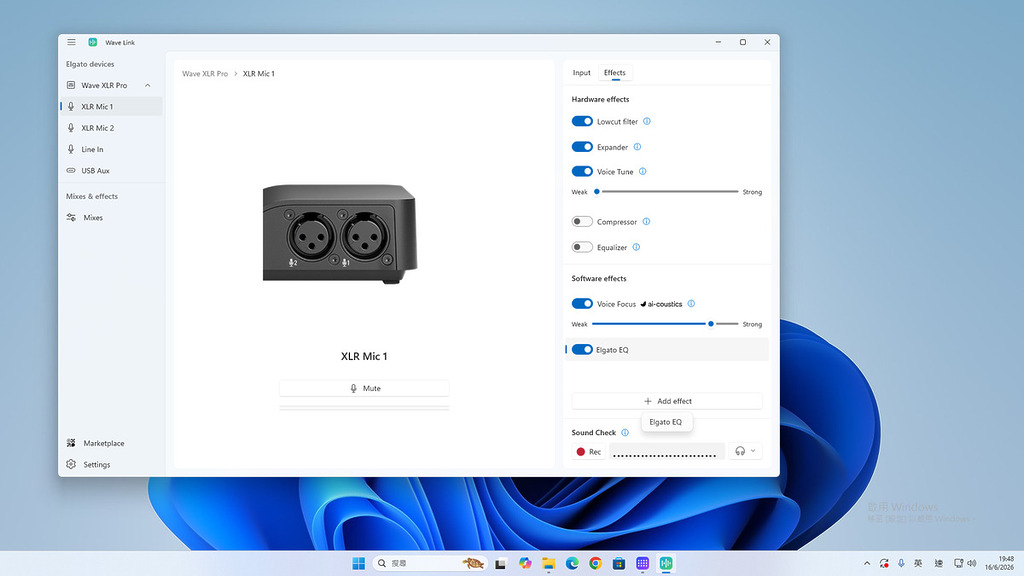Click the Add effect button
The height and width of the screenshot is (576, 1024).
[x=667, y=401]
